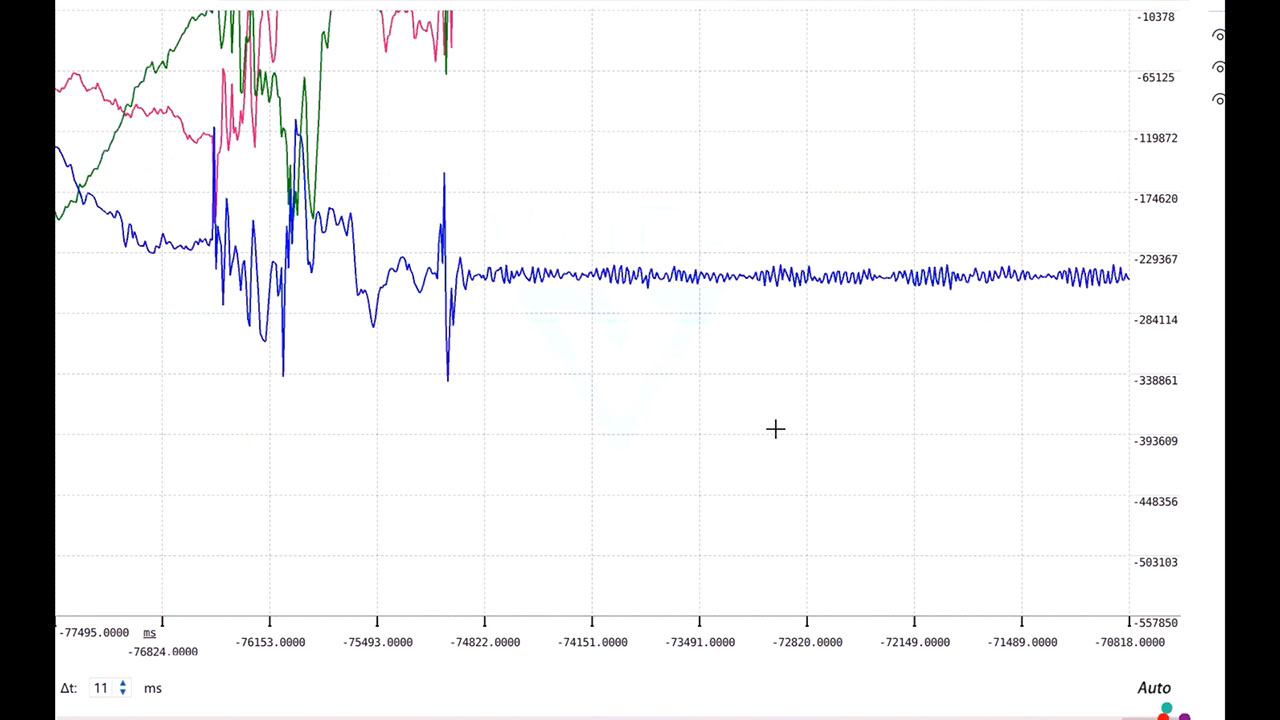Click vertical axis value -338861
The height and width of the screenshot is (720, 1280).
click(1157, 380)
